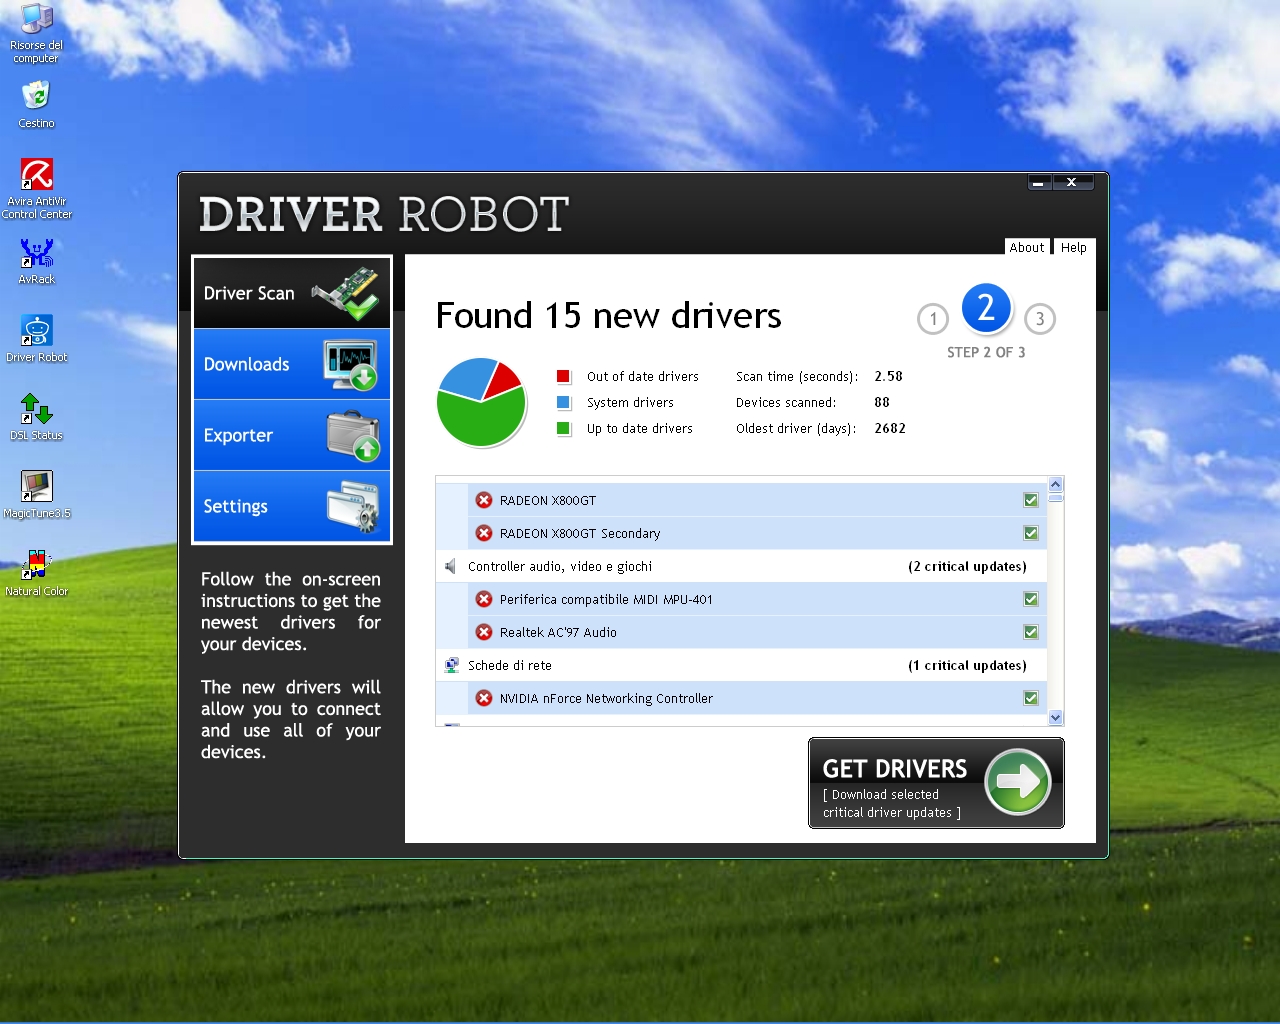Image resolution: width=1280 pixels, height=1024 pixels.
Task: Open the Cestino recycle bin icon
Action: pyautogui.click(x=36, y=104)
